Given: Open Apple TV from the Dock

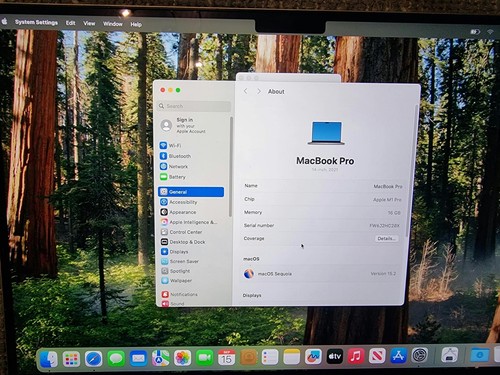Looking at the screenshot, I should coord(335,356).
